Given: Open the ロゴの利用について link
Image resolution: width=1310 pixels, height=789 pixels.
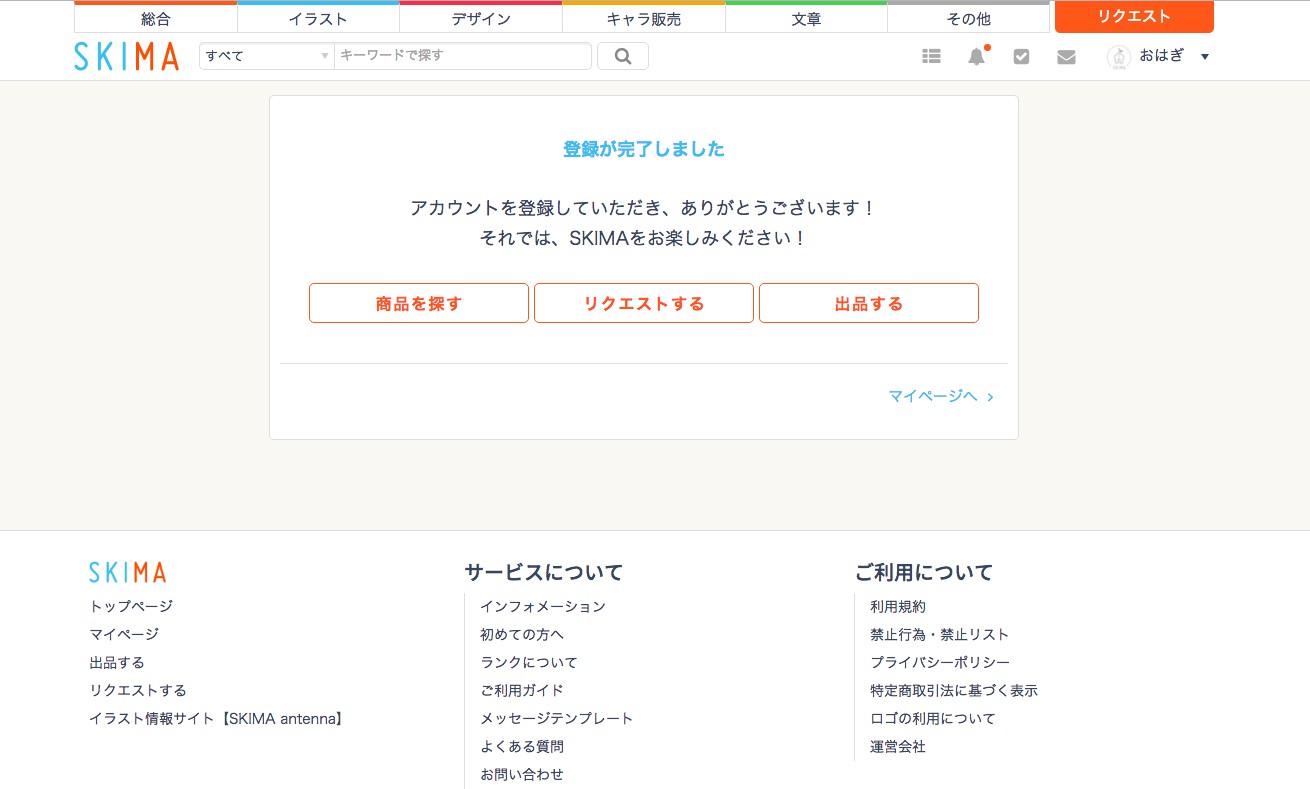Looking at the screenshot, I should point(933,718).
